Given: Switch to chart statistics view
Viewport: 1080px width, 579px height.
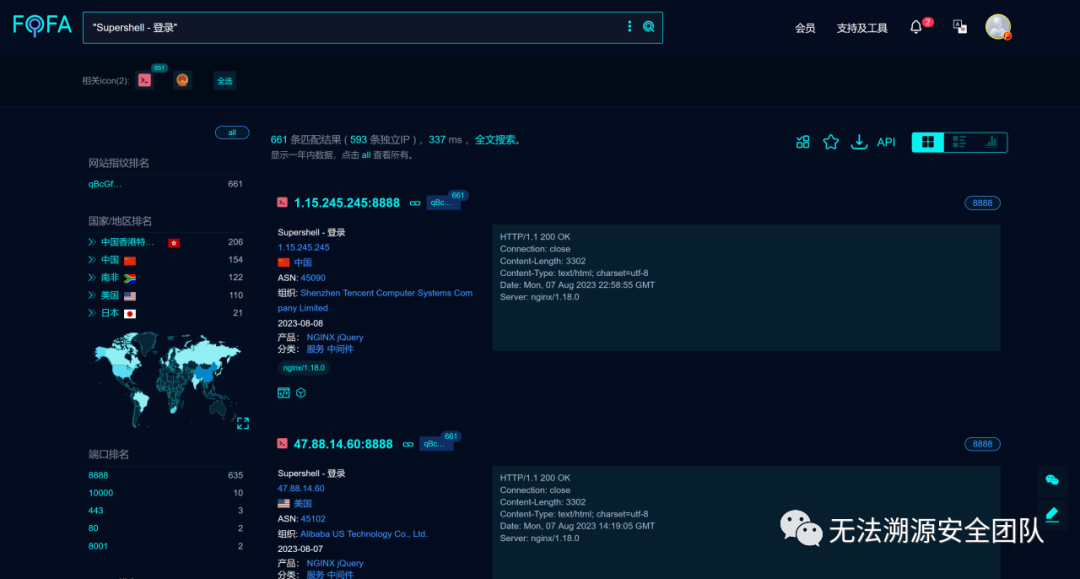Looking at the screenshot, I should (991, 142).
